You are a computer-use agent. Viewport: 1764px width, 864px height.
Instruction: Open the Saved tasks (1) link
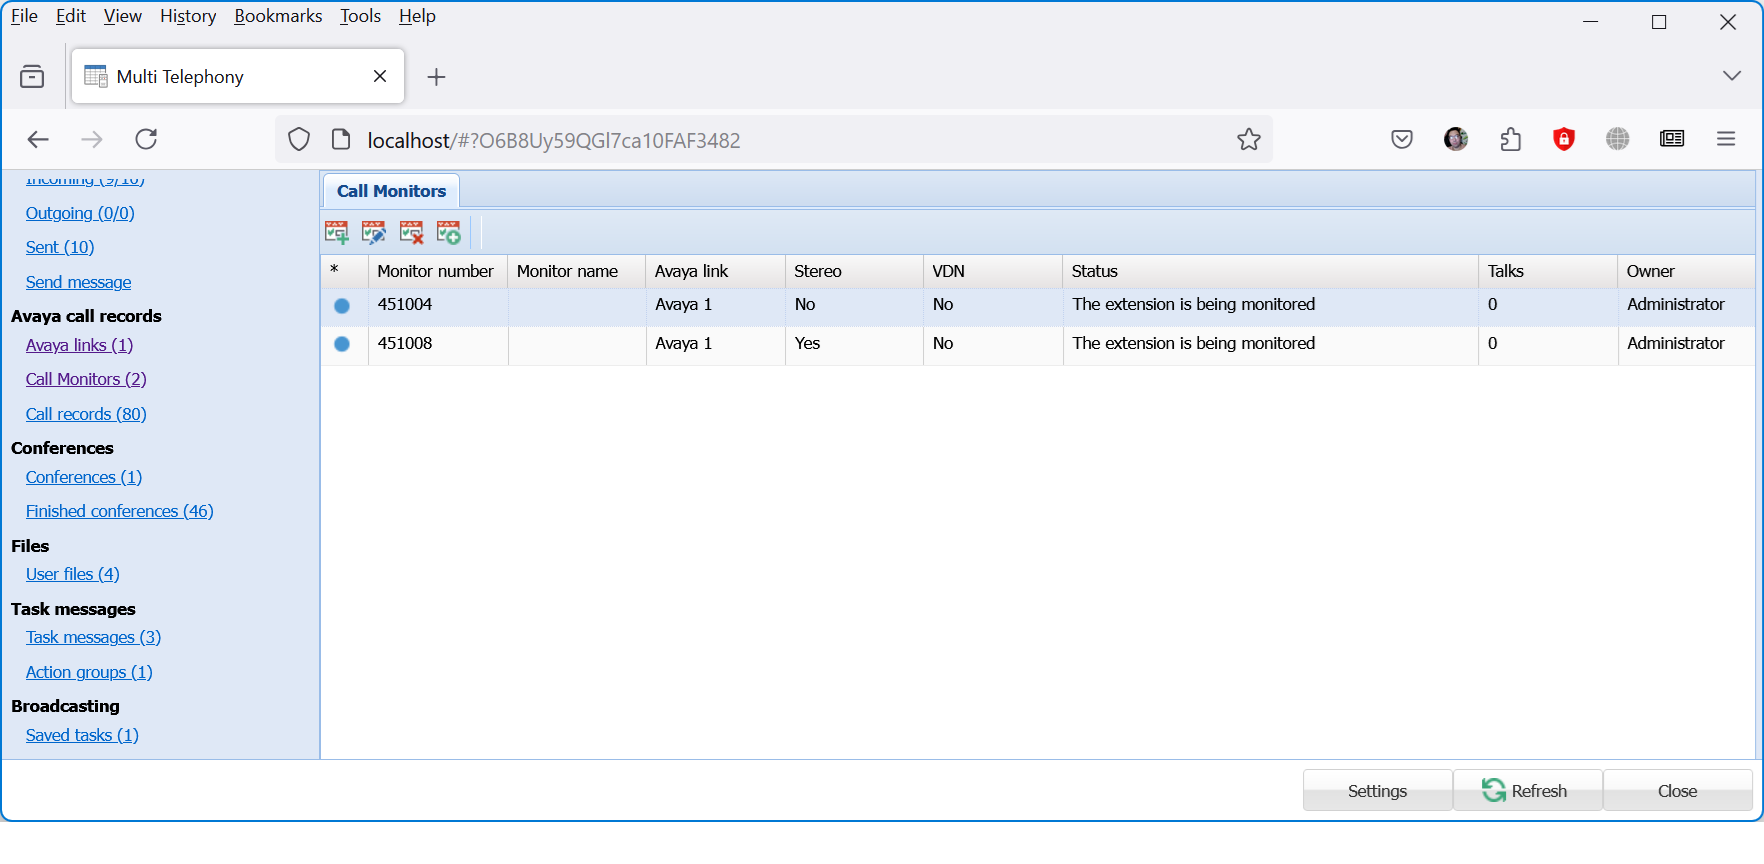tap(82, 735)
